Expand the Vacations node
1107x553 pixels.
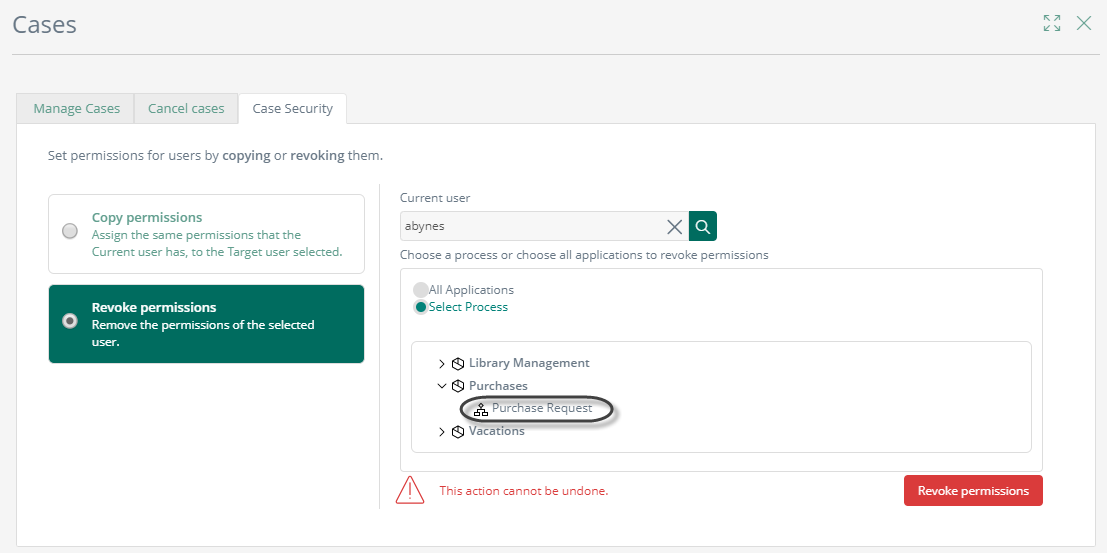pyautogui.click(x=442, y=432)
